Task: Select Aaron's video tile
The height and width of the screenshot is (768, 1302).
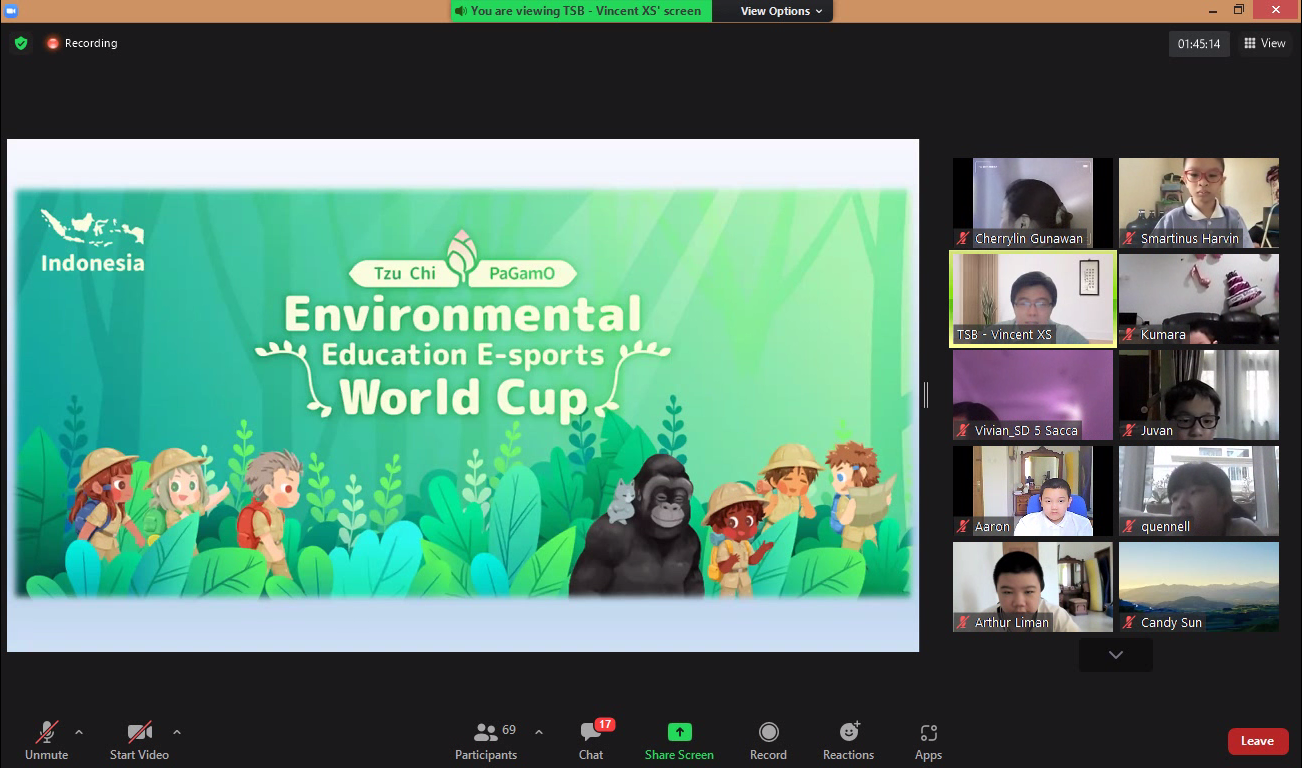Action: [x=1033, y=491]
